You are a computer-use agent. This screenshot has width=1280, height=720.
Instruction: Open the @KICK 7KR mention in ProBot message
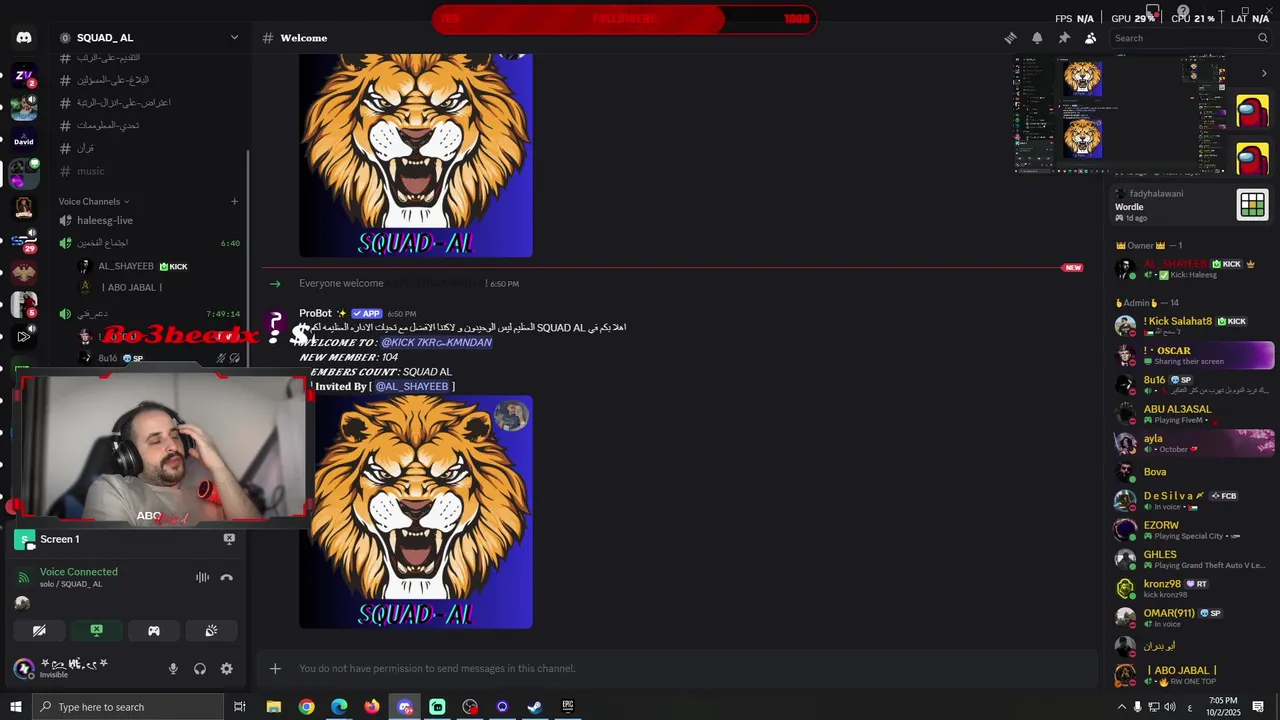coord(436,342)
